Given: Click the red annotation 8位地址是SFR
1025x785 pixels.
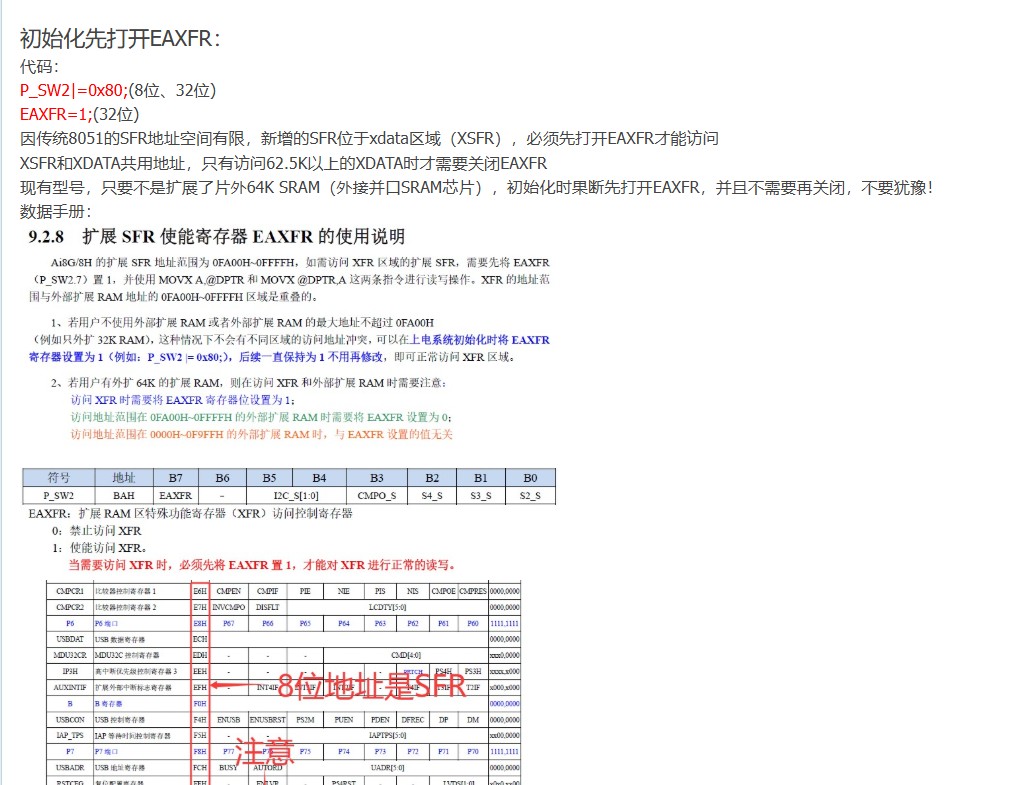Looking at the screenshot, I should pyautogui.click(x=371, y=686).
